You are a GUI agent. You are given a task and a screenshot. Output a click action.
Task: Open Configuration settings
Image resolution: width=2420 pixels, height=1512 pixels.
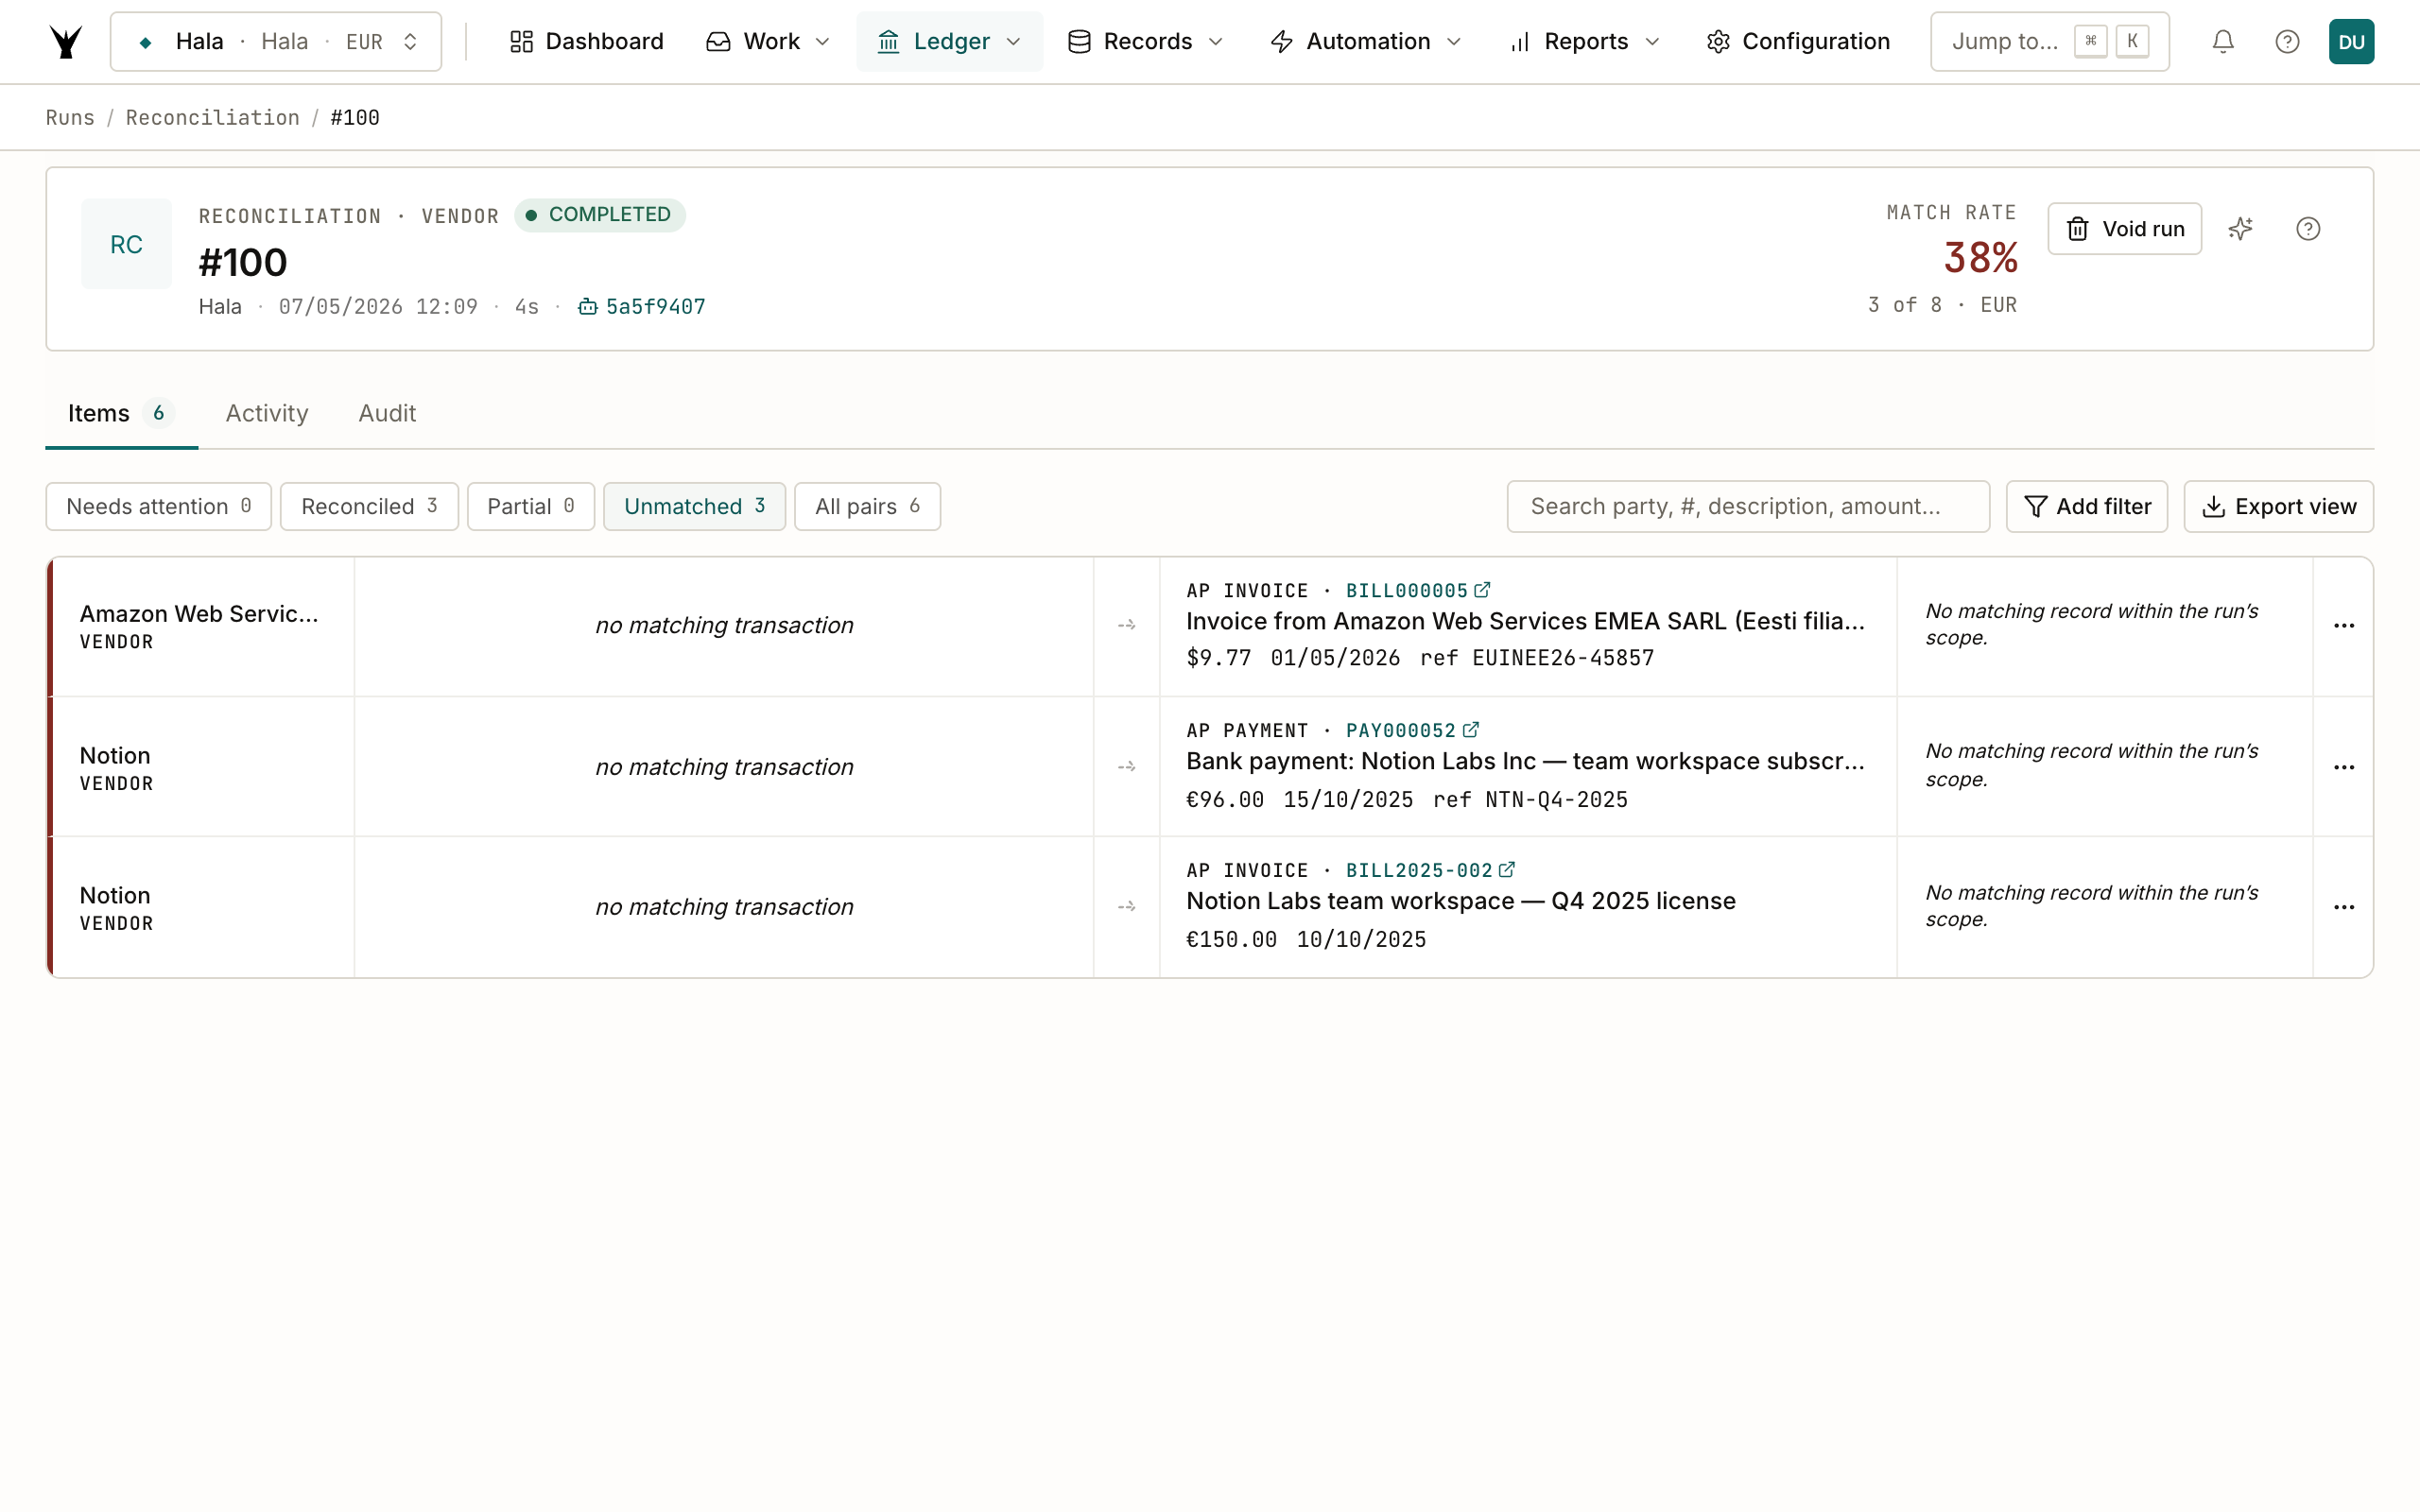[x=1798, y=42]
